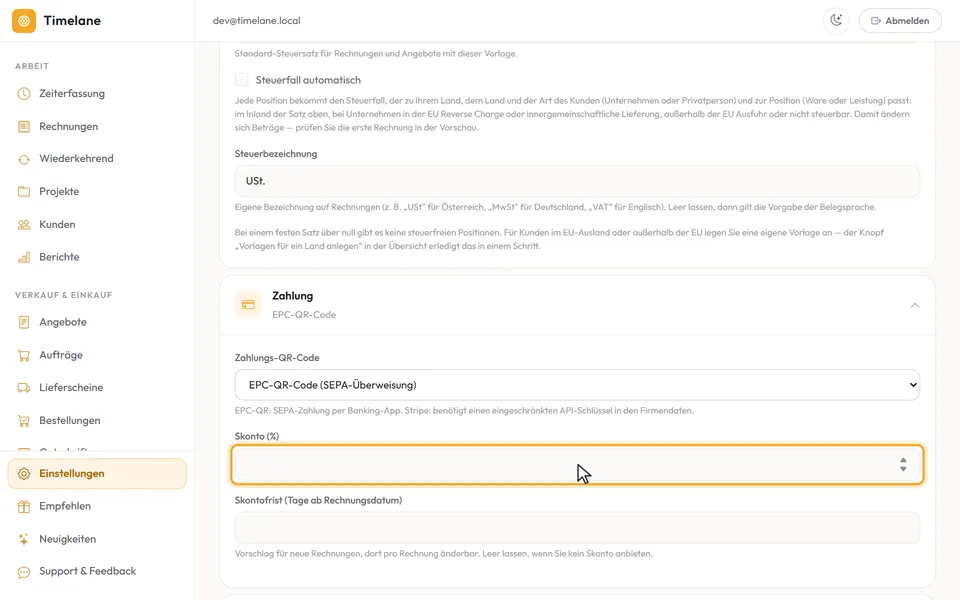This screenshot has height=600, width=960.
Task: Click the Steuerfall automatisch label
Action: pyautogui.click(x=308, y=80)
